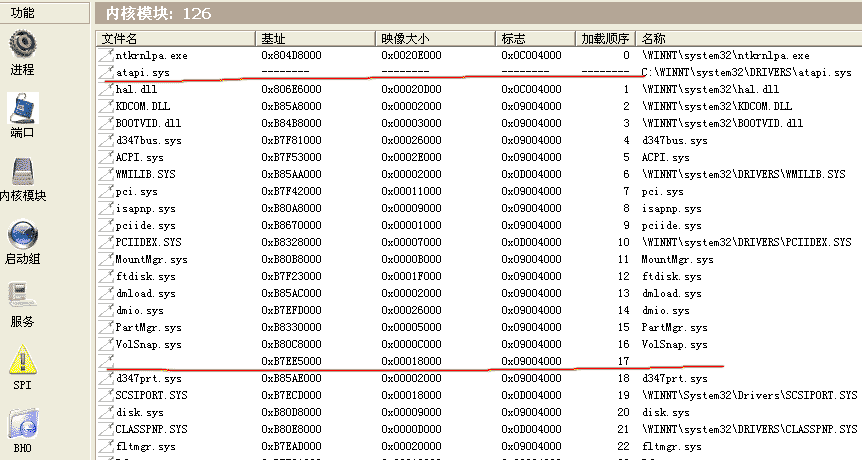Sort by the 名称 column header
Screen dimensions: 862x460
point(749,38)
